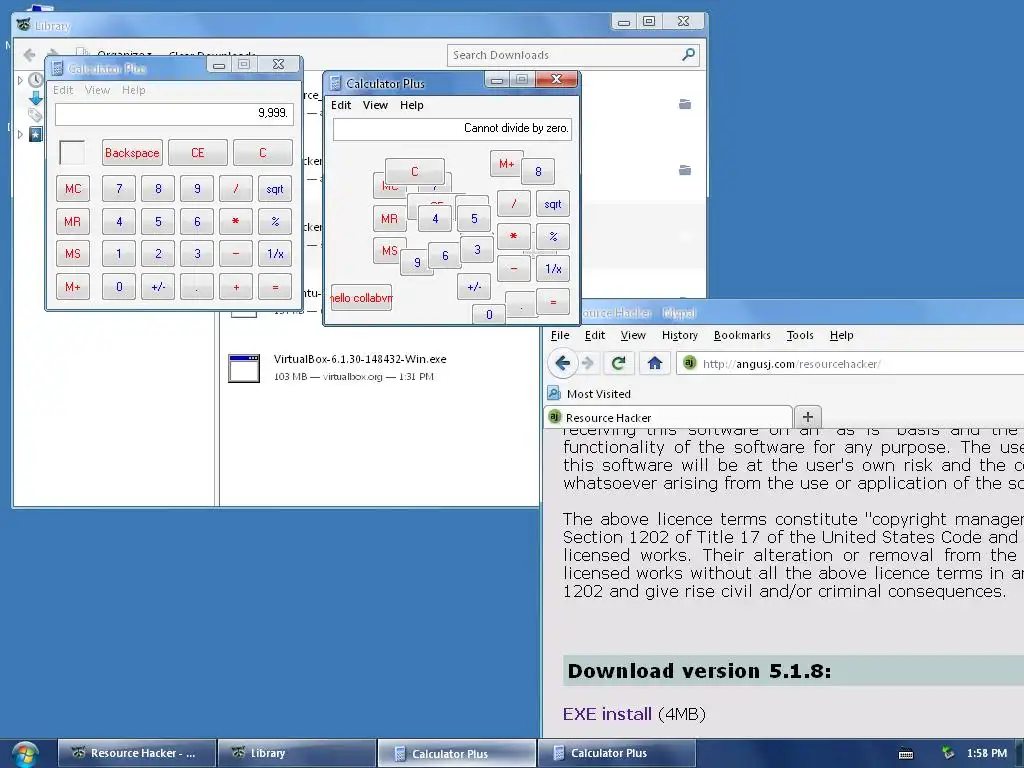Open View menu in the 9,999 calculator
Viewport: 1024px width, 768px height.
97,90
